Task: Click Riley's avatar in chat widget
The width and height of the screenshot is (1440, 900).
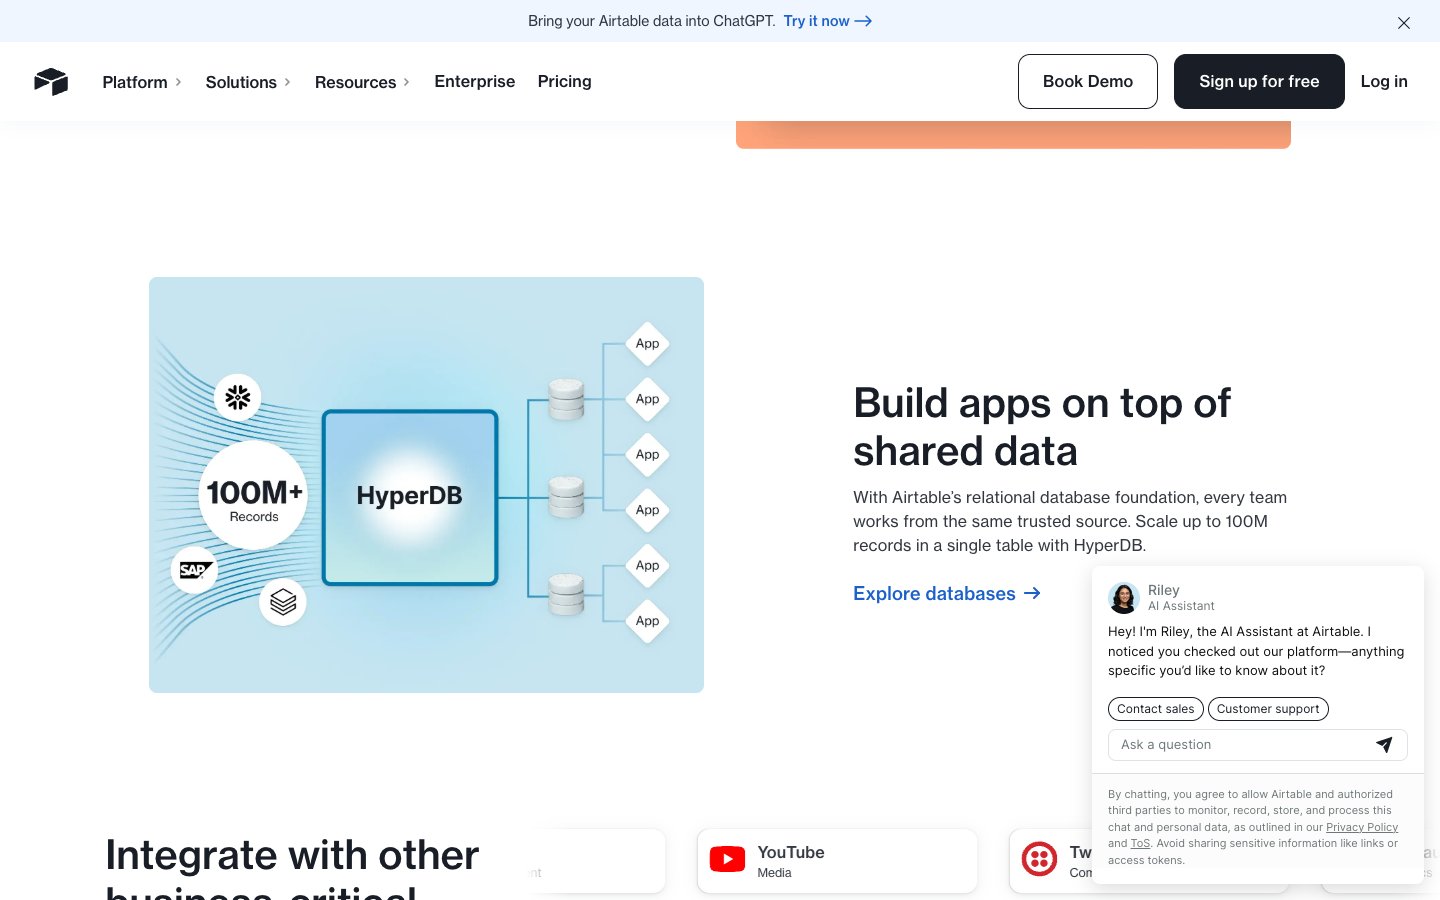Action: (1124, 598)
